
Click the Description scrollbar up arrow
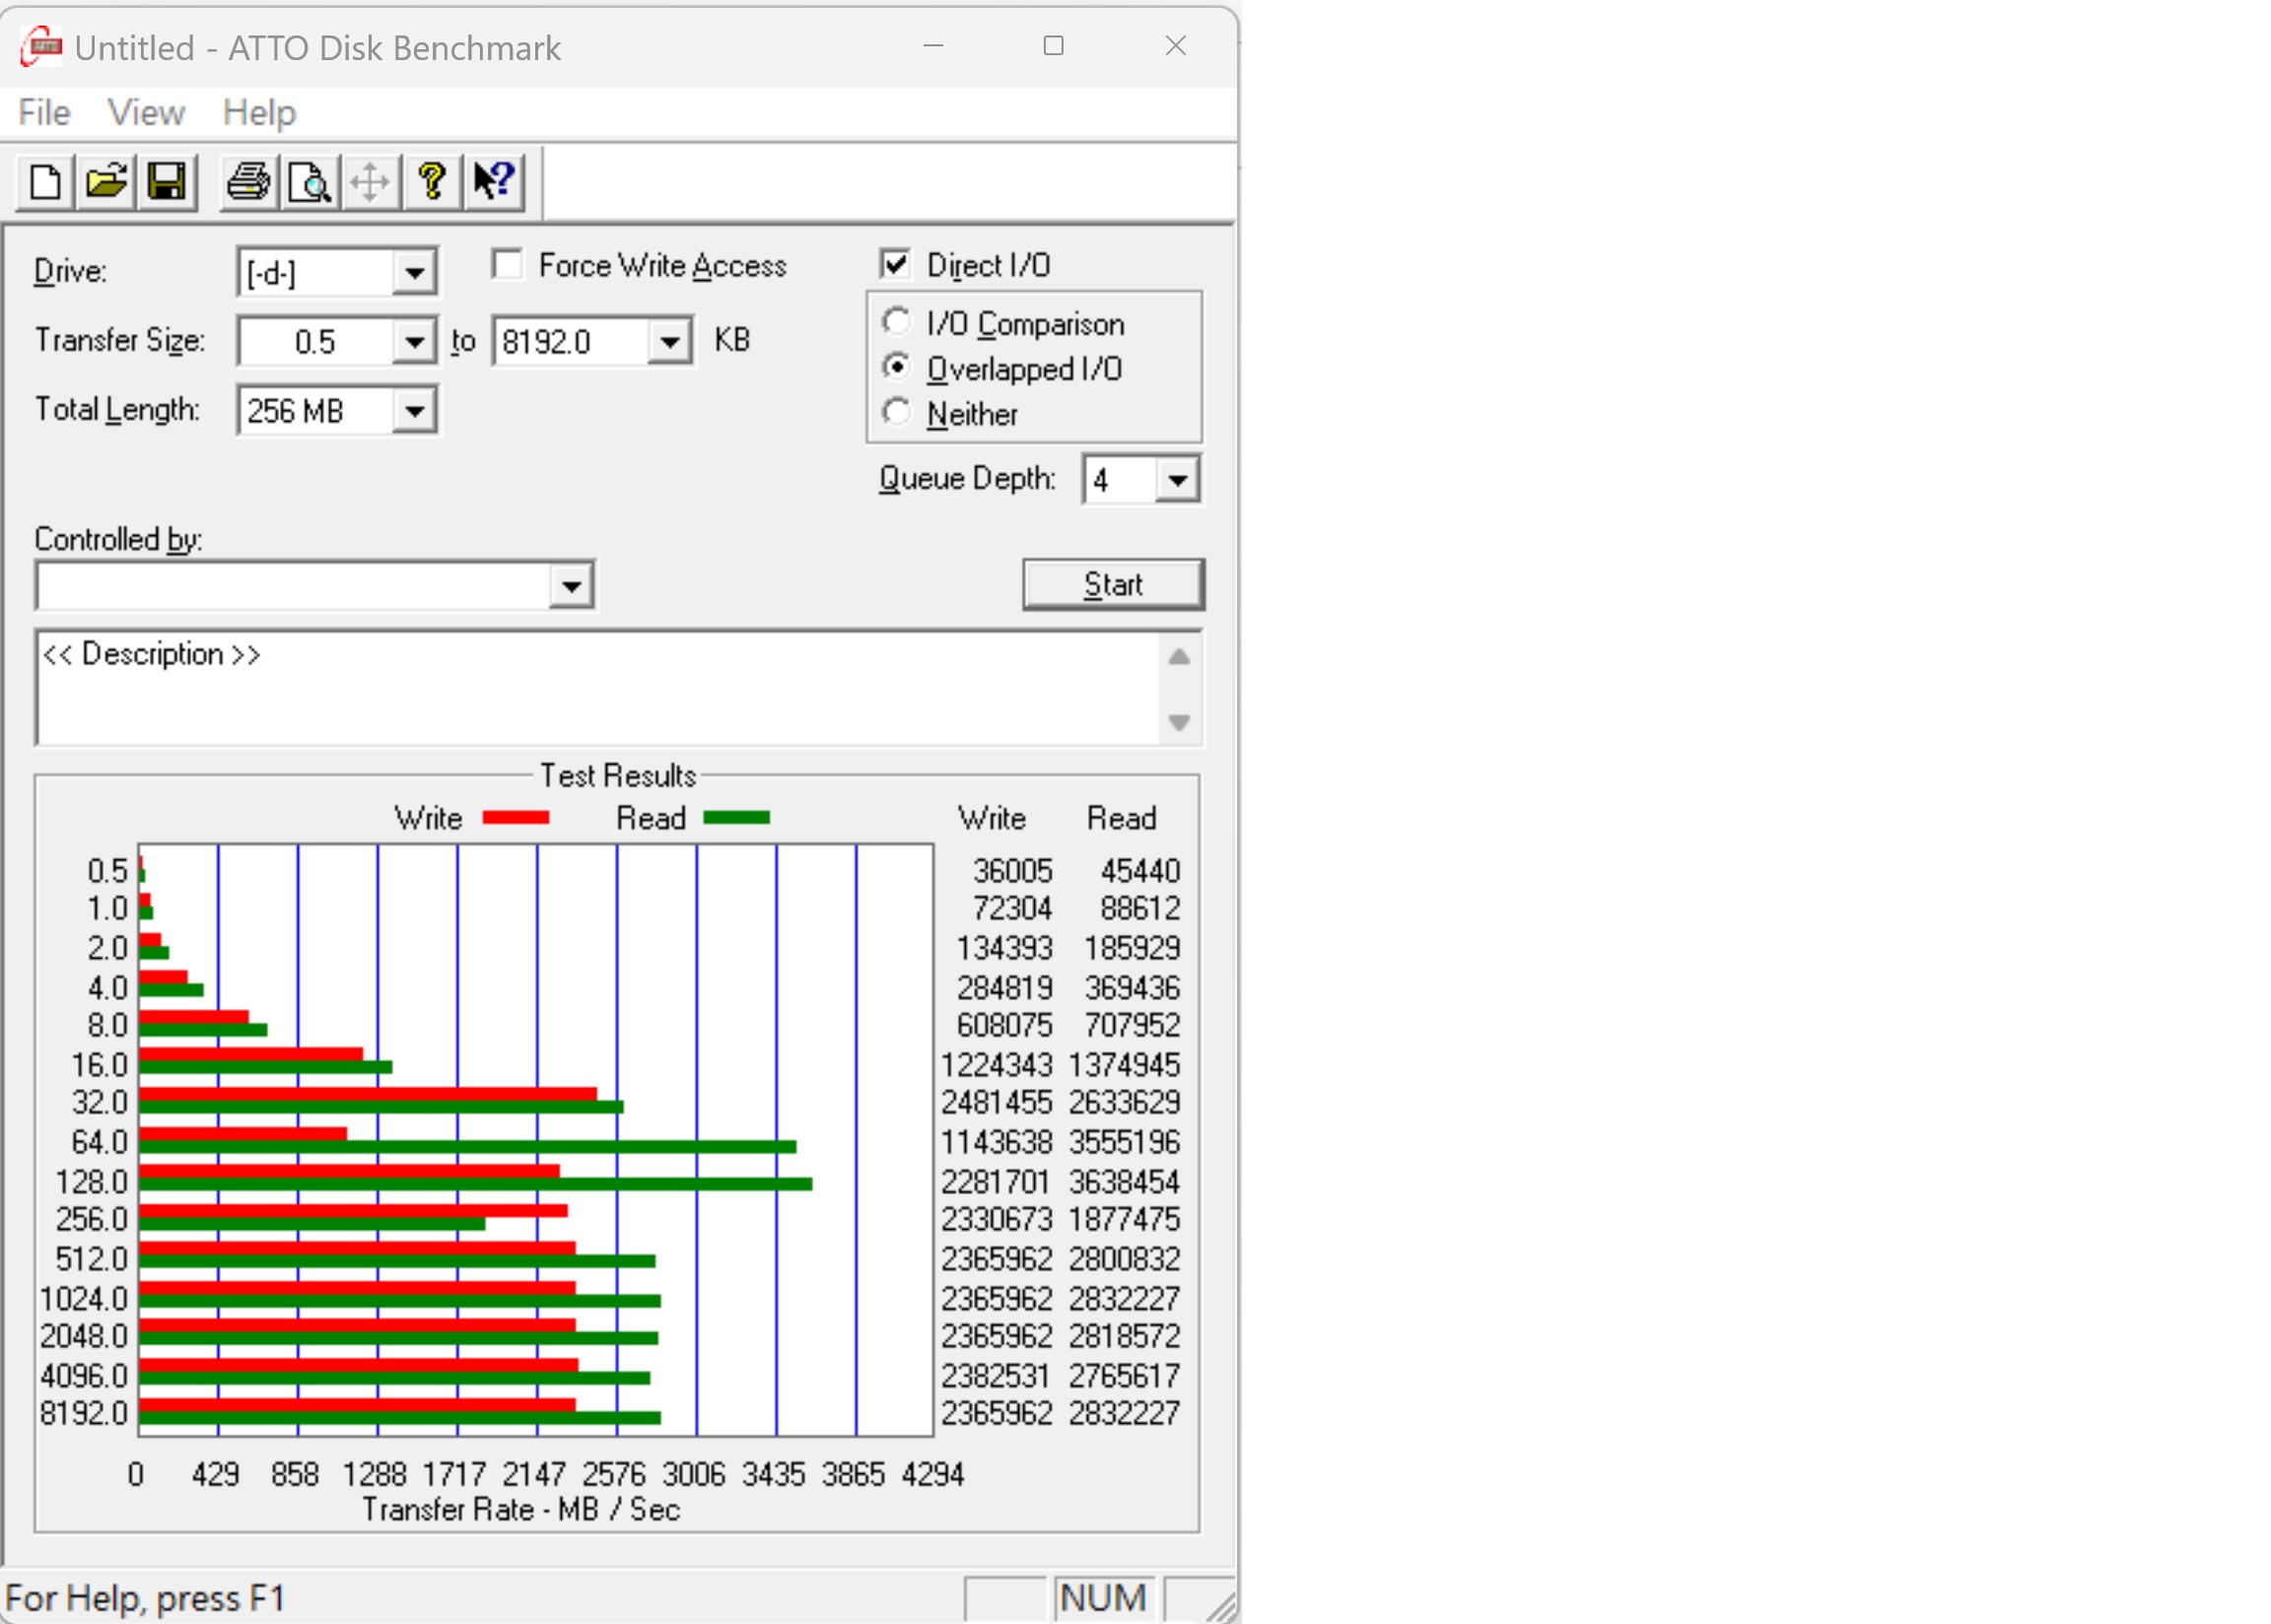click(x=1179, y=658)
